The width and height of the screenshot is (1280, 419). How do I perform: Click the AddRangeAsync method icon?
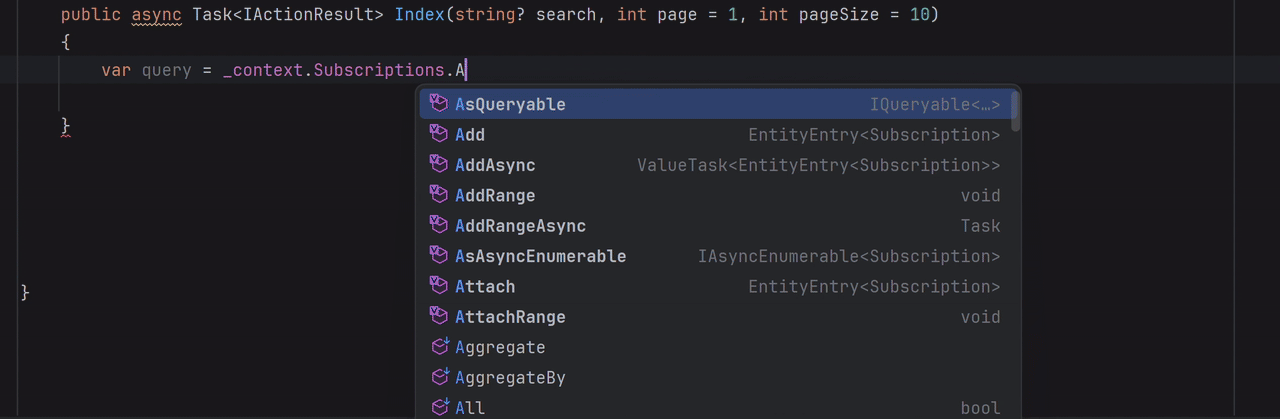[438, 226]
